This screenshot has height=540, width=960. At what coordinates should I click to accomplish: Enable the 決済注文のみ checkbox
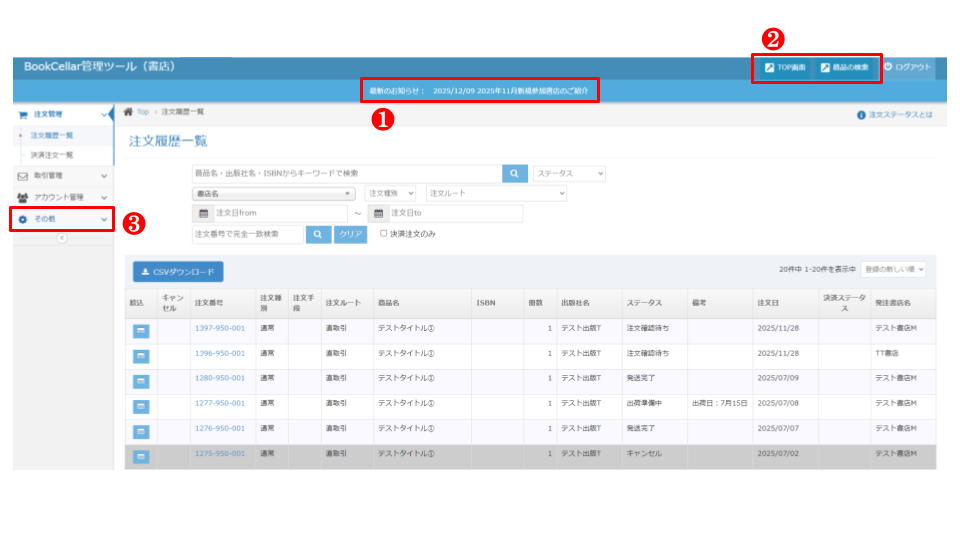[384, 234]
